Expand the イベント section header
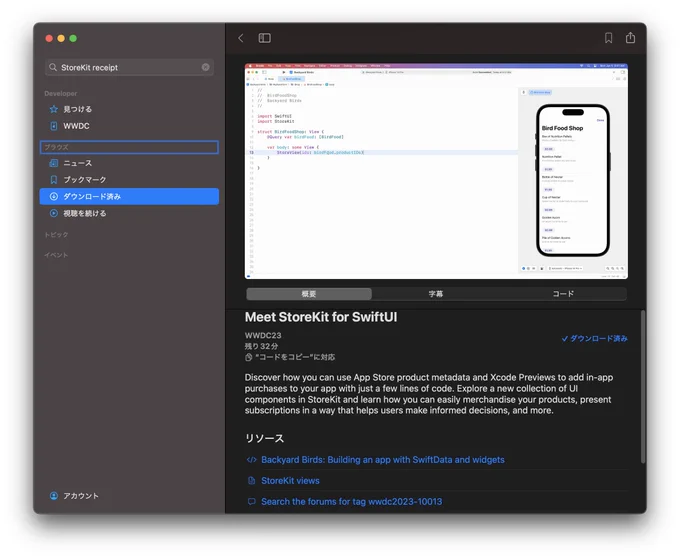680x558 pixels. tap(56, 255)
